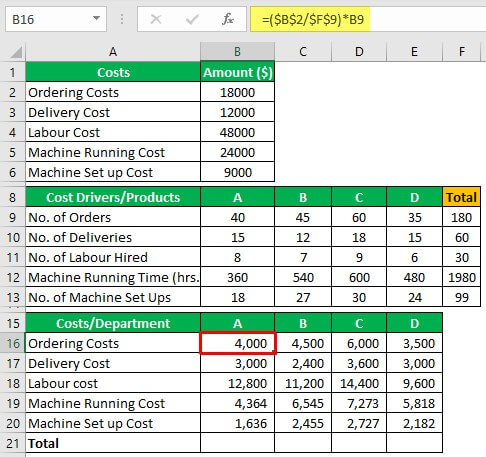This screenshot has height=457, width=486.
Task: Select the cell with value 3,600
Action: click(359, 363)
